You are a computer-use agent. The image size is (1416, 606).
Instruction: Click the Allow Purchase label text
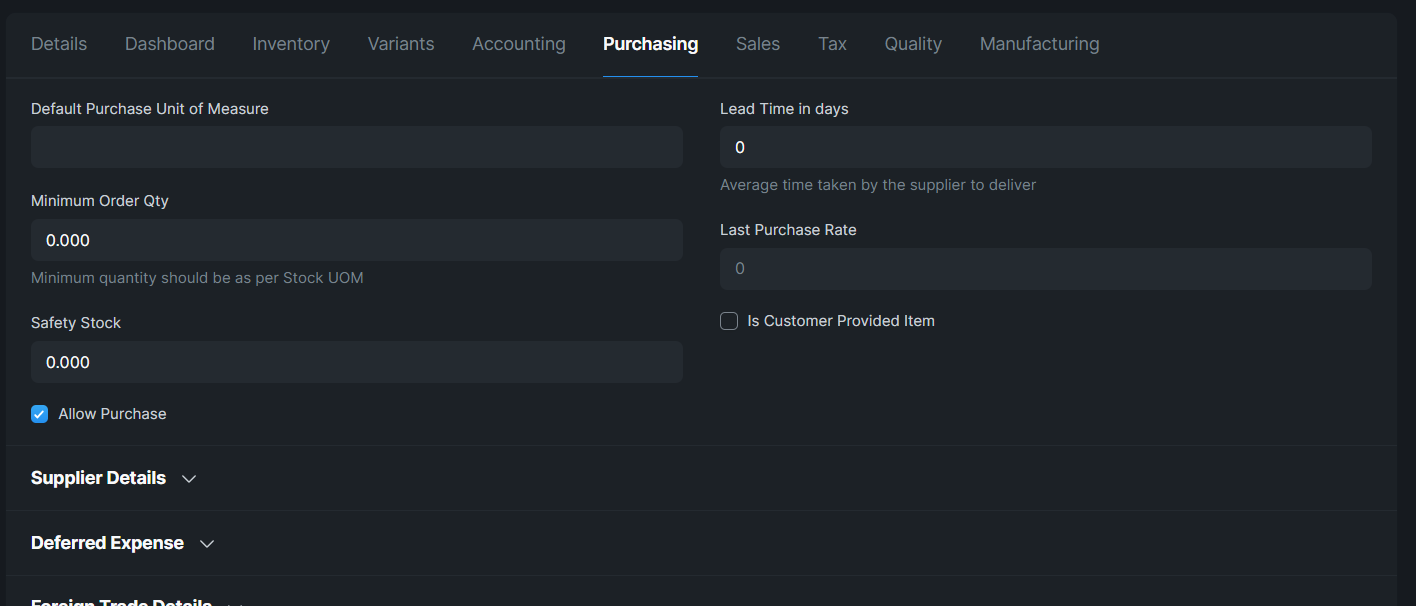pyautogui.click(x=112, y=414)
